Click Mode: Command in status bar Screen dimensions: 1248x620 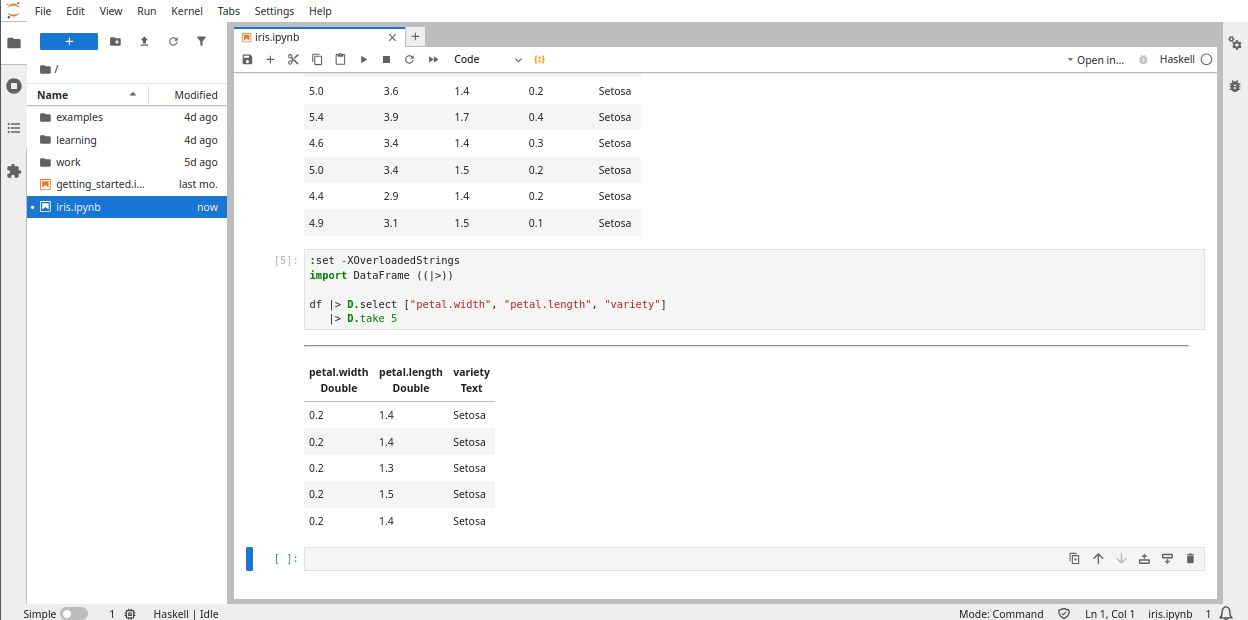[1001, 614]
